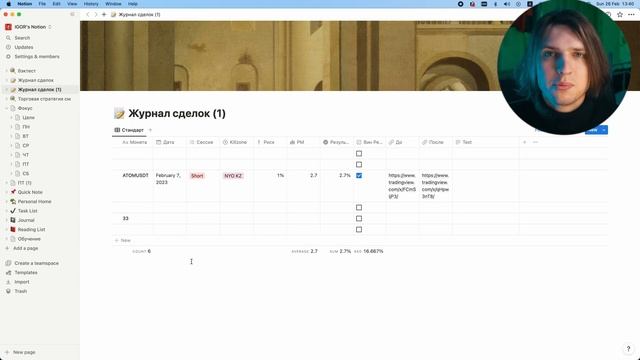Open the Updates inbox

pos(24,47)
